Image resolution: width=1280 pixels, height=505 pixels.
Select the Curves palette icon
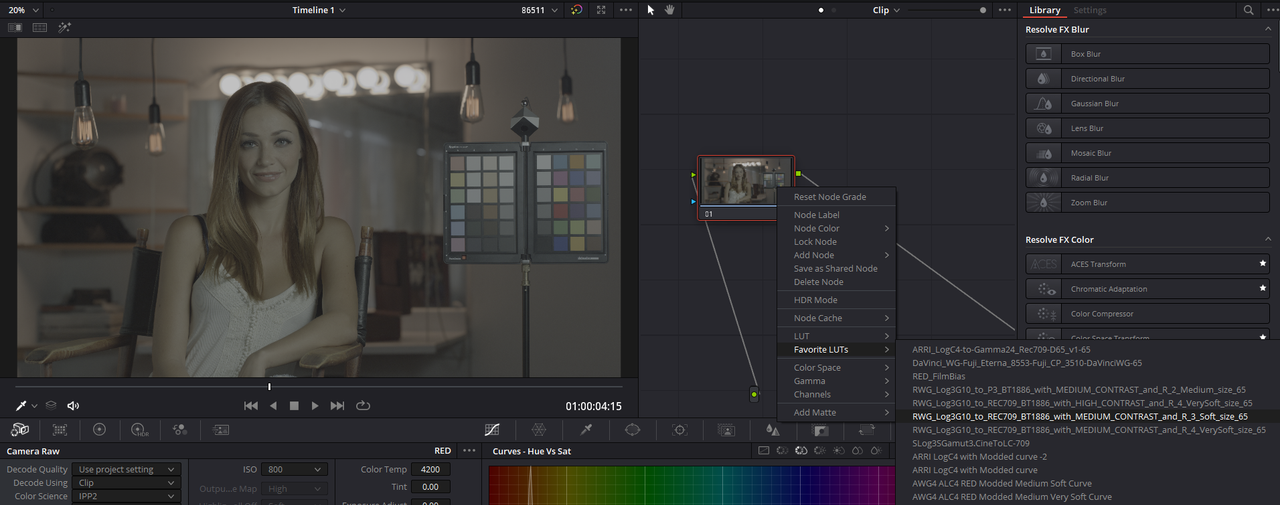tap(492, 429)
